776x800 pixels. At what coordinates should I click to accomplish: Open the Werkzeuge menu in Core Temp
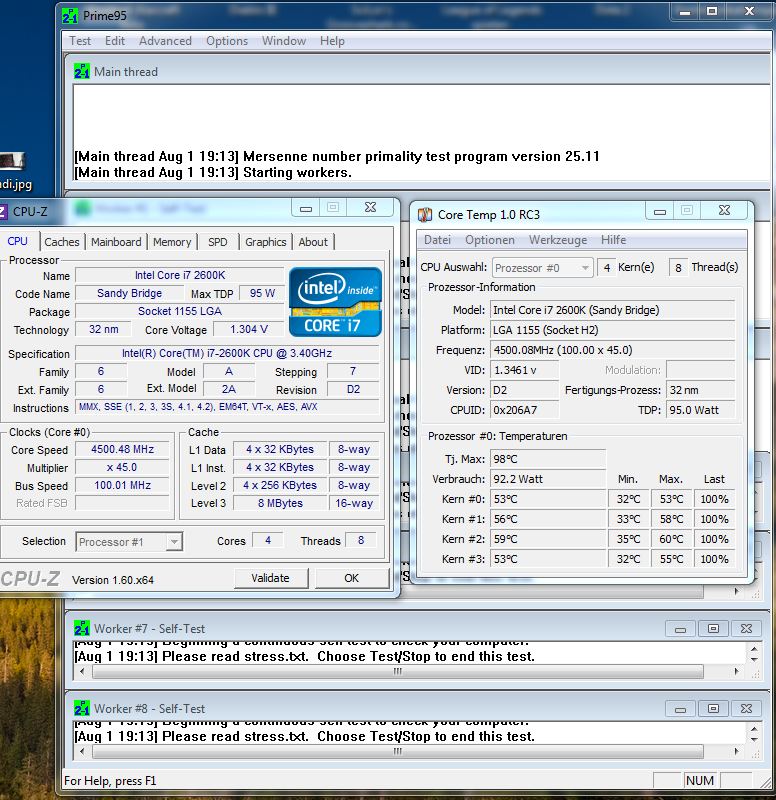[558, 240]
